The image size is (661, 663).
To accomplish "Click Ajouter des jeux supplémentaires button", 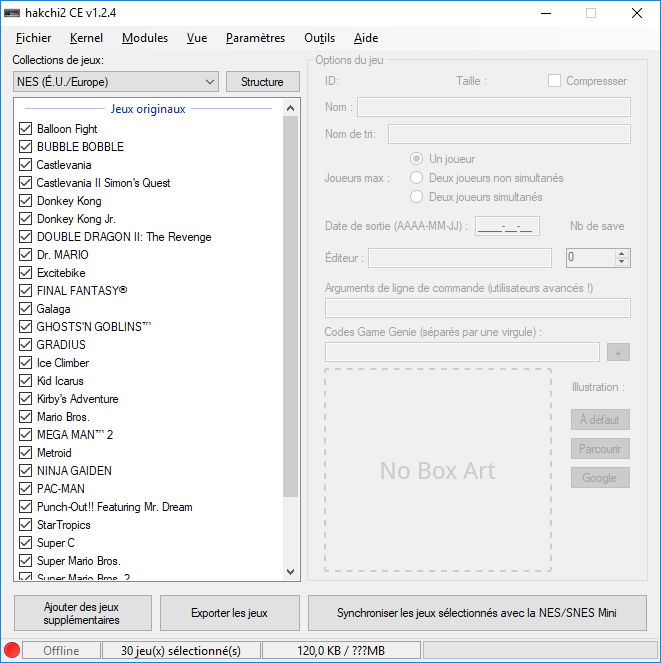I will 82,613.
